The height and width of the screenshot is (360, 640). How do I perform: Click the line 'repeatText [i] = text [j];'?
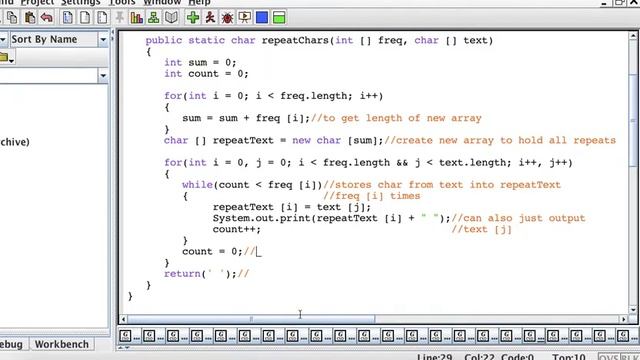point(292,207)
